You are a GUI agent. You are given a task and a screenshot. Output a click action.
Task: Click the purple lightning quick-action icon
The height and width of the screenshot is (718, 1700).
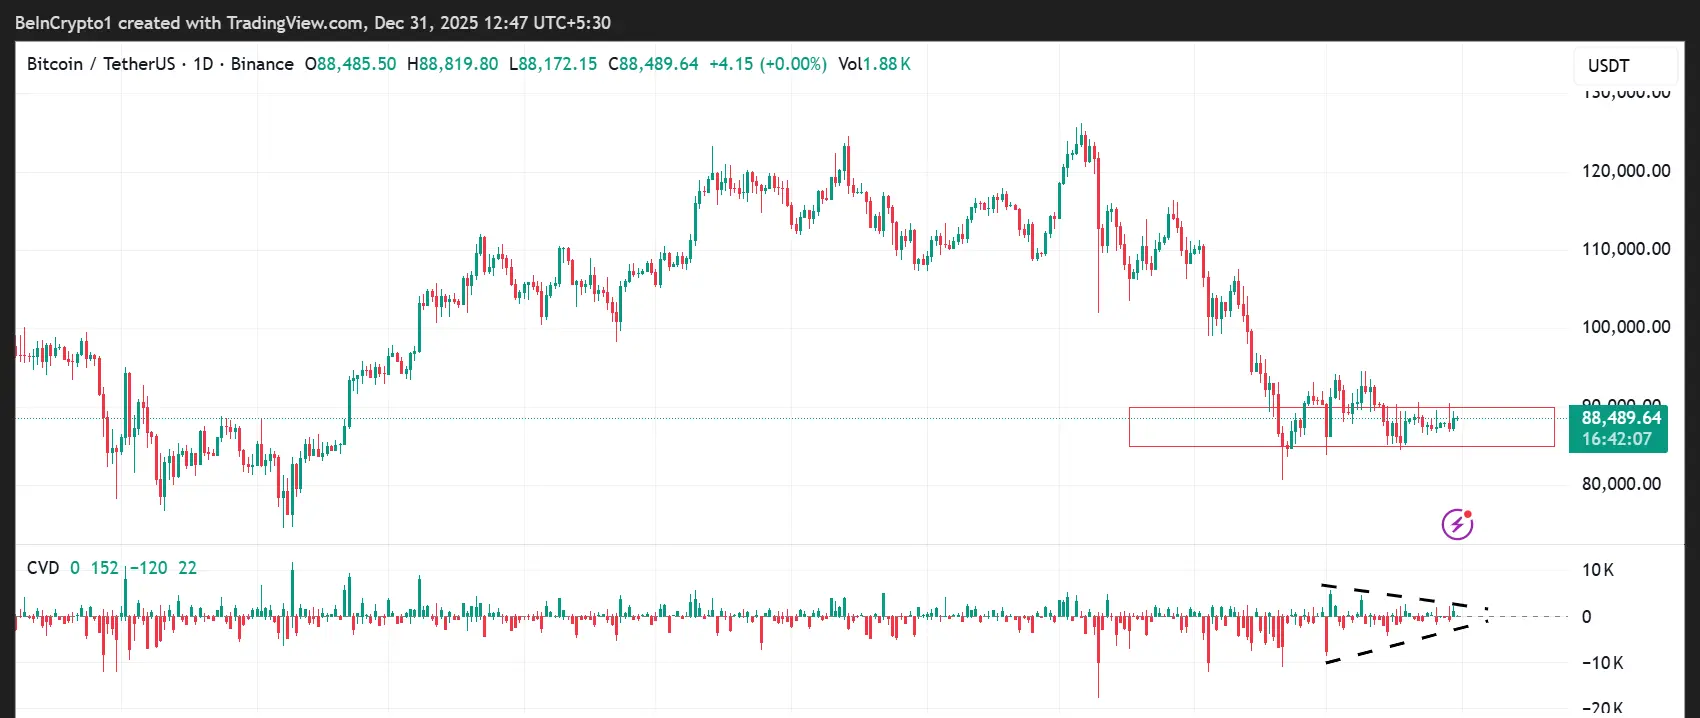pyautogui.click(x=1457, y=523)
